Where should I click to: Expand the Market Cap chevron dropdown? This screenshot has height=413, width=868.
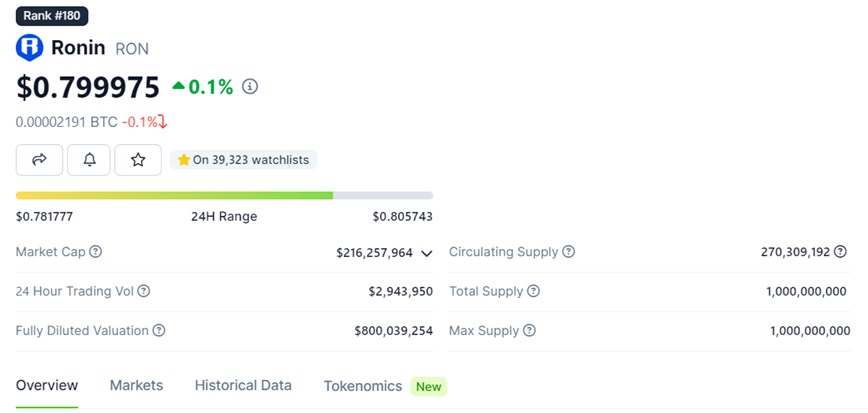[427, 253]
